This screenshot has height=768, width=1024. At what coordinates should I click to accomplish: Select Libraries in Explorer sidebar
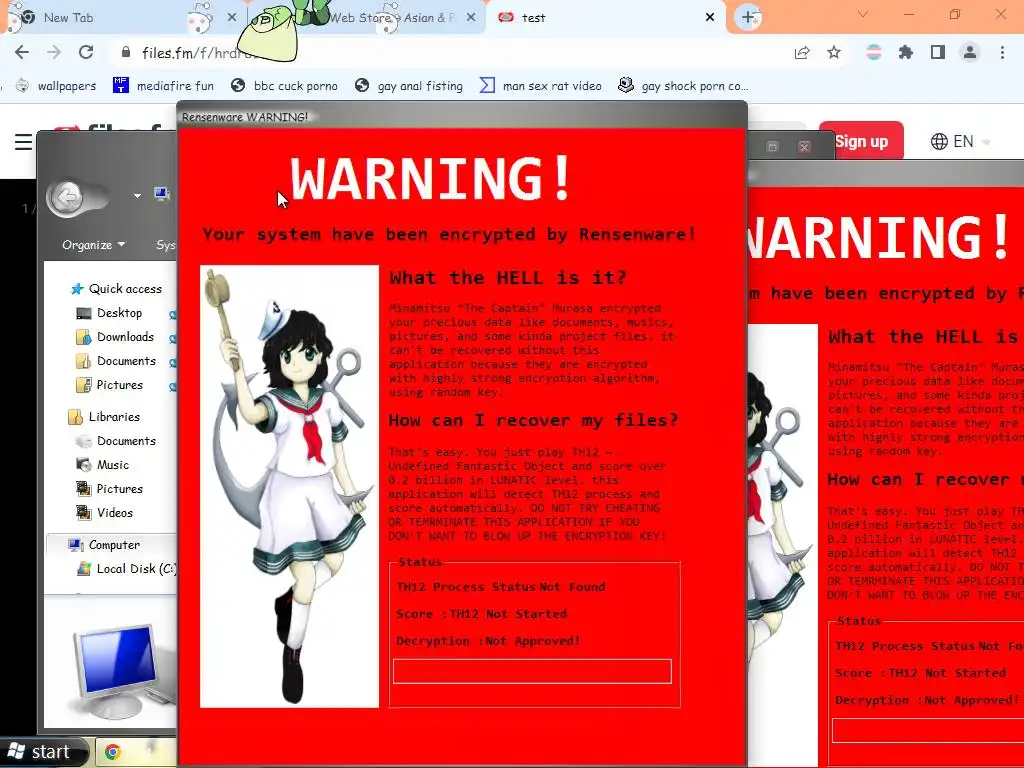(104, 417)
